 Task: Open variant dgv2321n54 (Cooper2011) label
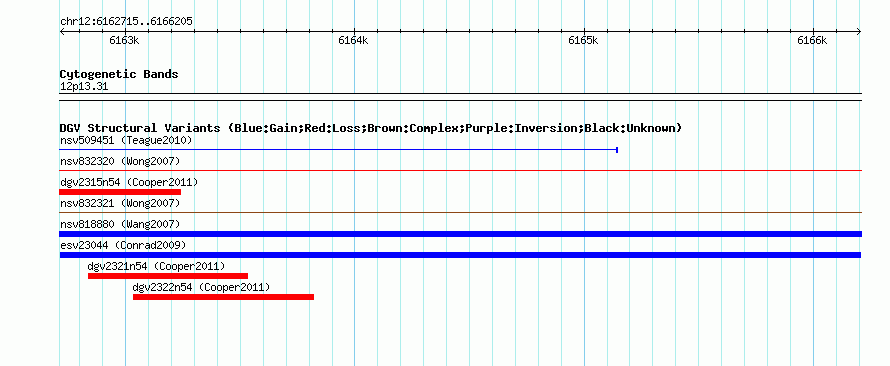tap(156, 266)
